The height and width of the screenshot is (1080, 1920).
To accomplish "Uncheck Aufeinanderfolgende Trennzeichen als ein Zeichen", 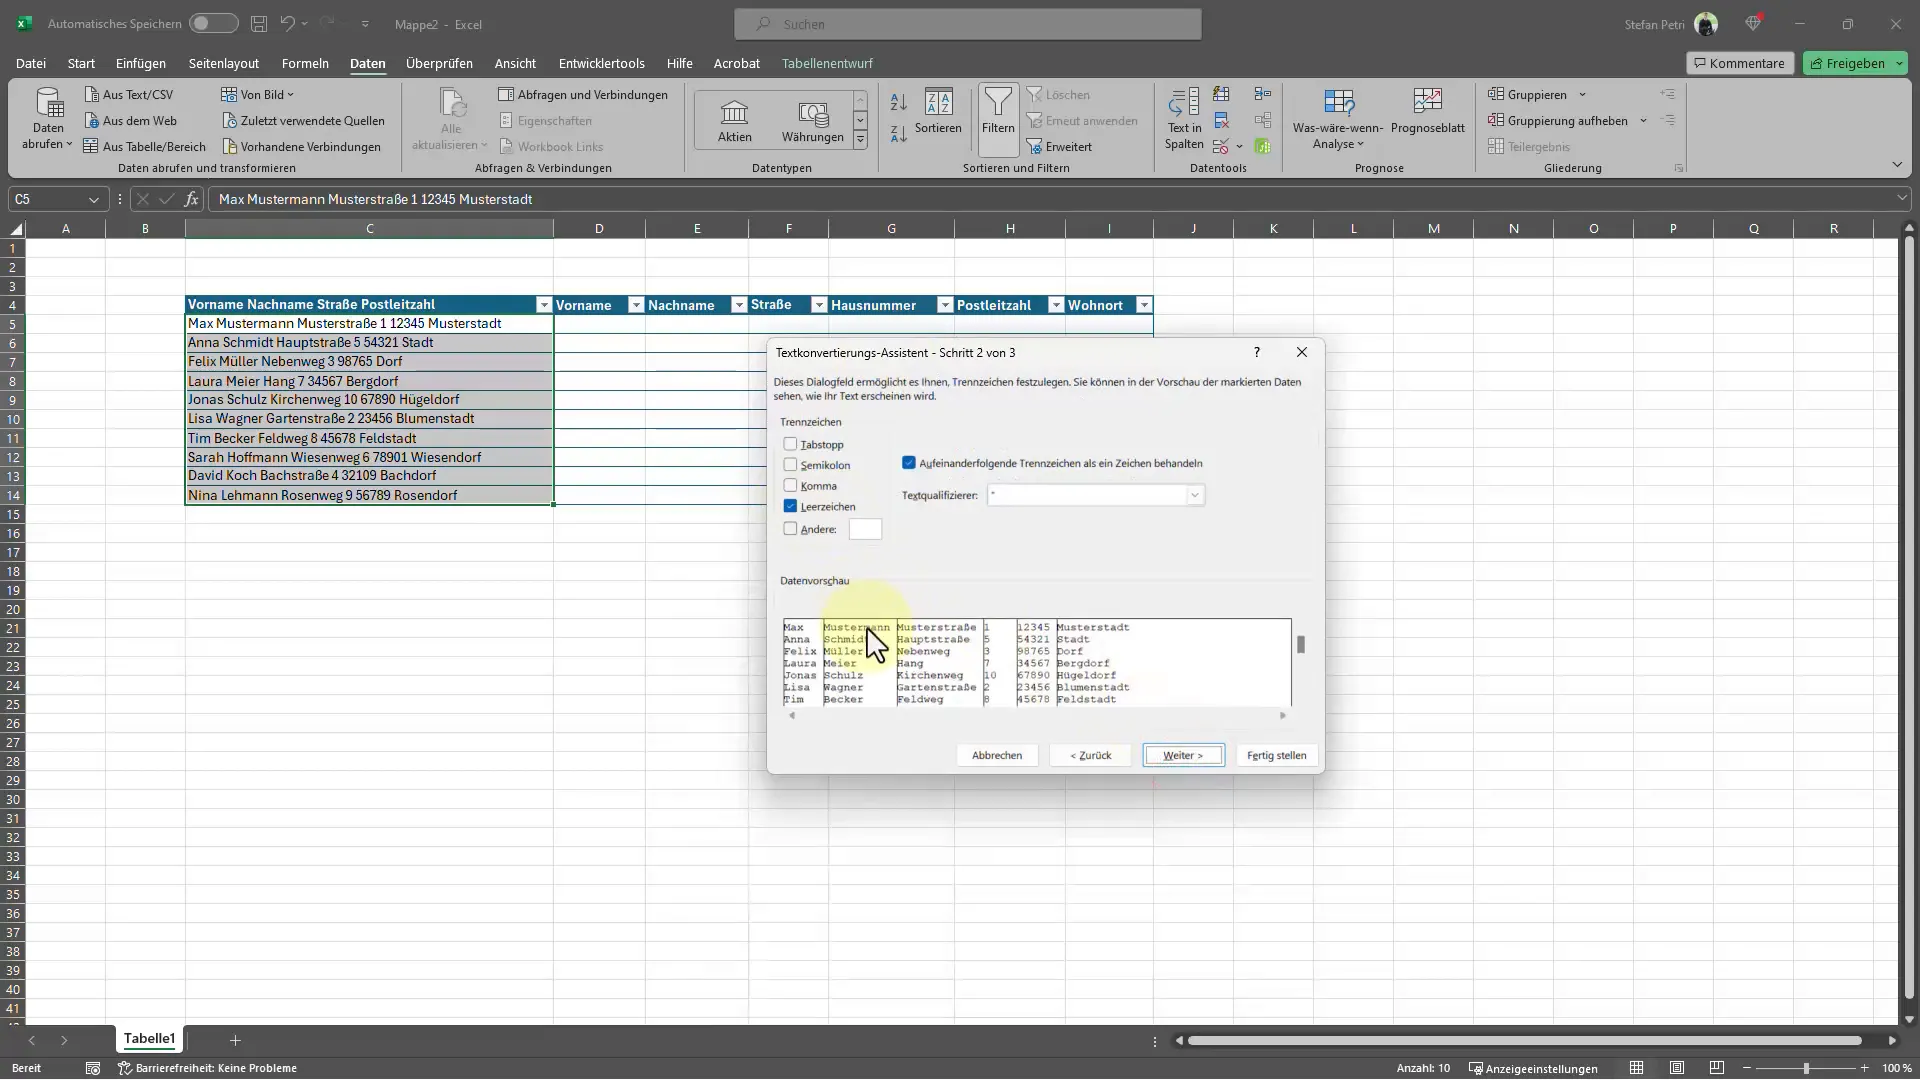I will pyautogui.click(x=908, y=463).
